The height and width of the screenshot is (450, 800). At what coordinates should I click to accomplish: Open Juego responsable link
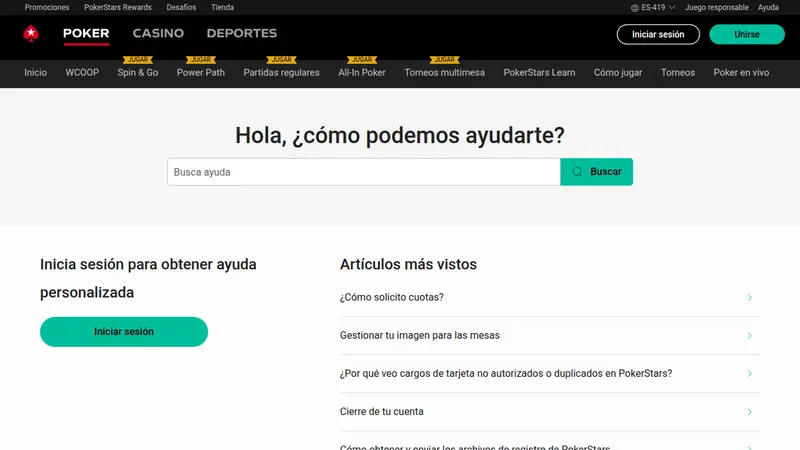tap(717, 8)
